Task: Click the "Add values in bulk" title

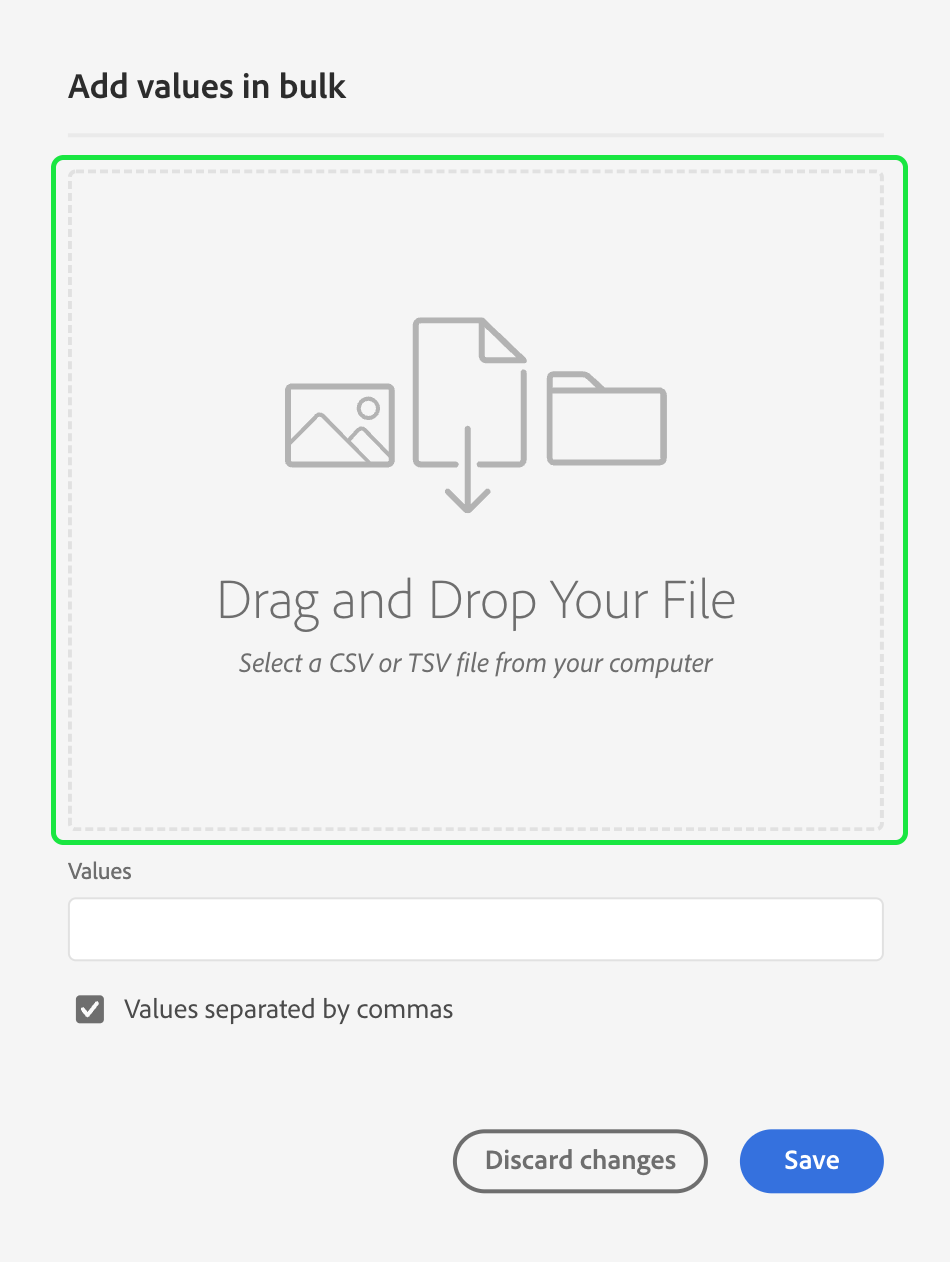Action: coord(207,87)
